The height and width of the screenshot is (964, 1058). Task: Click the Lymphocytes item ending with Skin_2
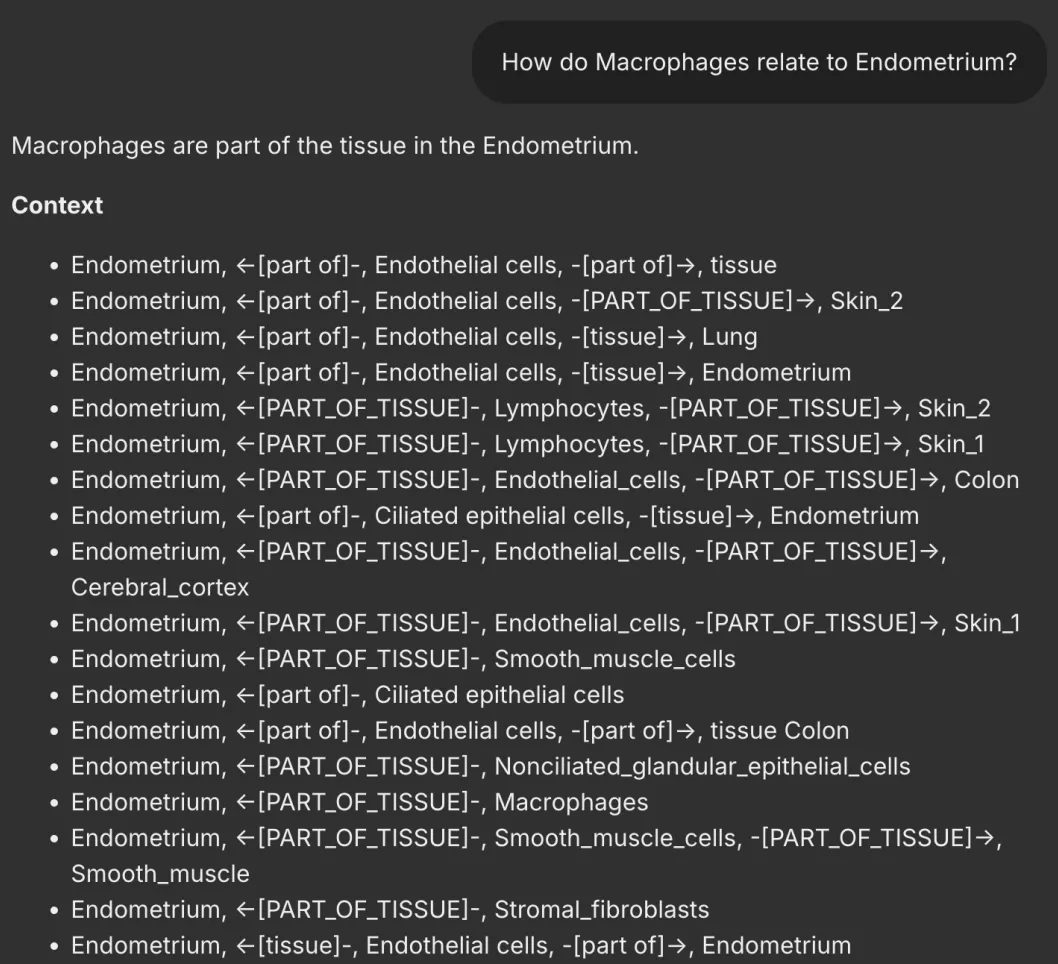coord(530,408)
